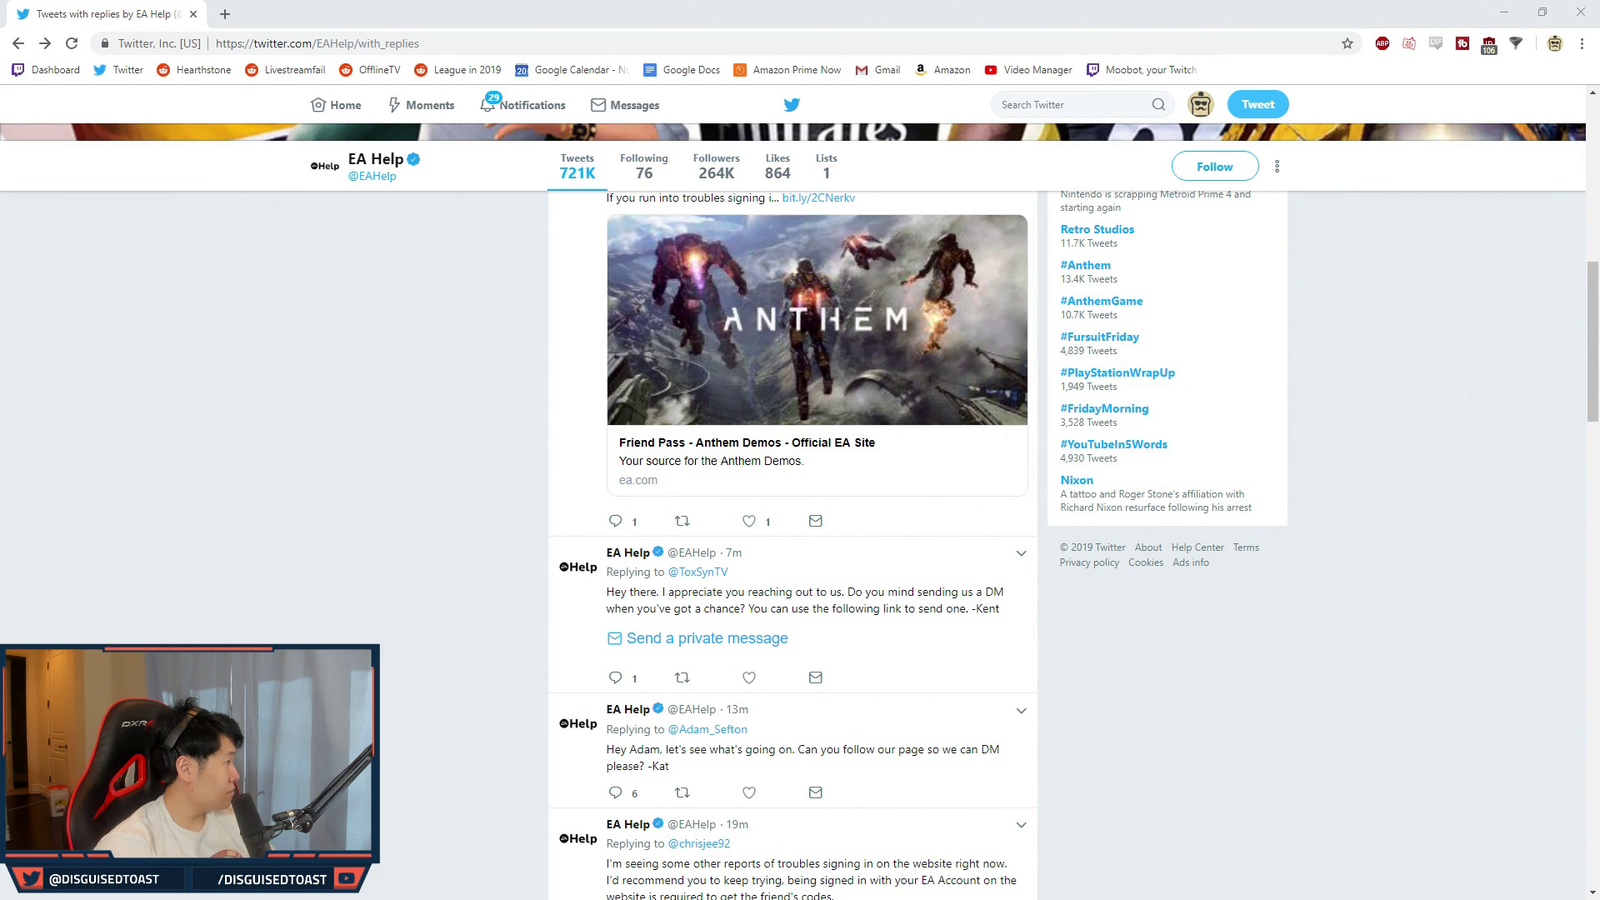The image size is (1600, 900).
Task: Open the Nixon trending topic
Action: tap(1076, 480)
